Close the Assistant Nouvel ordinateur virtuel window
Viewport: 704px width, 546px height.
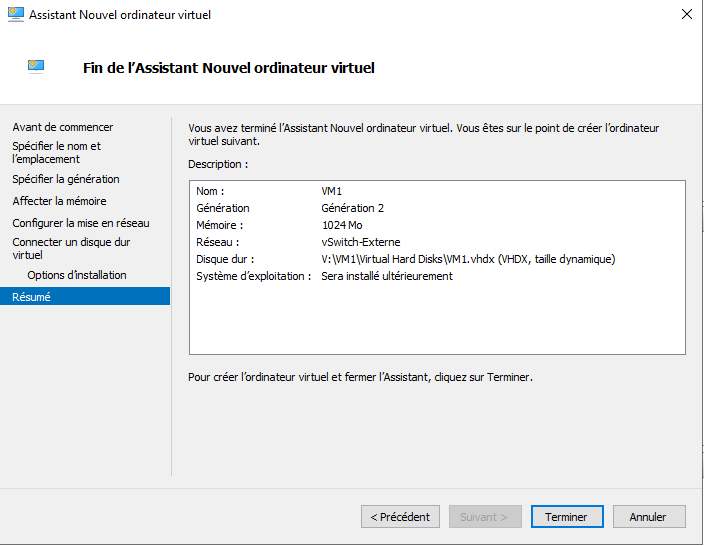686,15
